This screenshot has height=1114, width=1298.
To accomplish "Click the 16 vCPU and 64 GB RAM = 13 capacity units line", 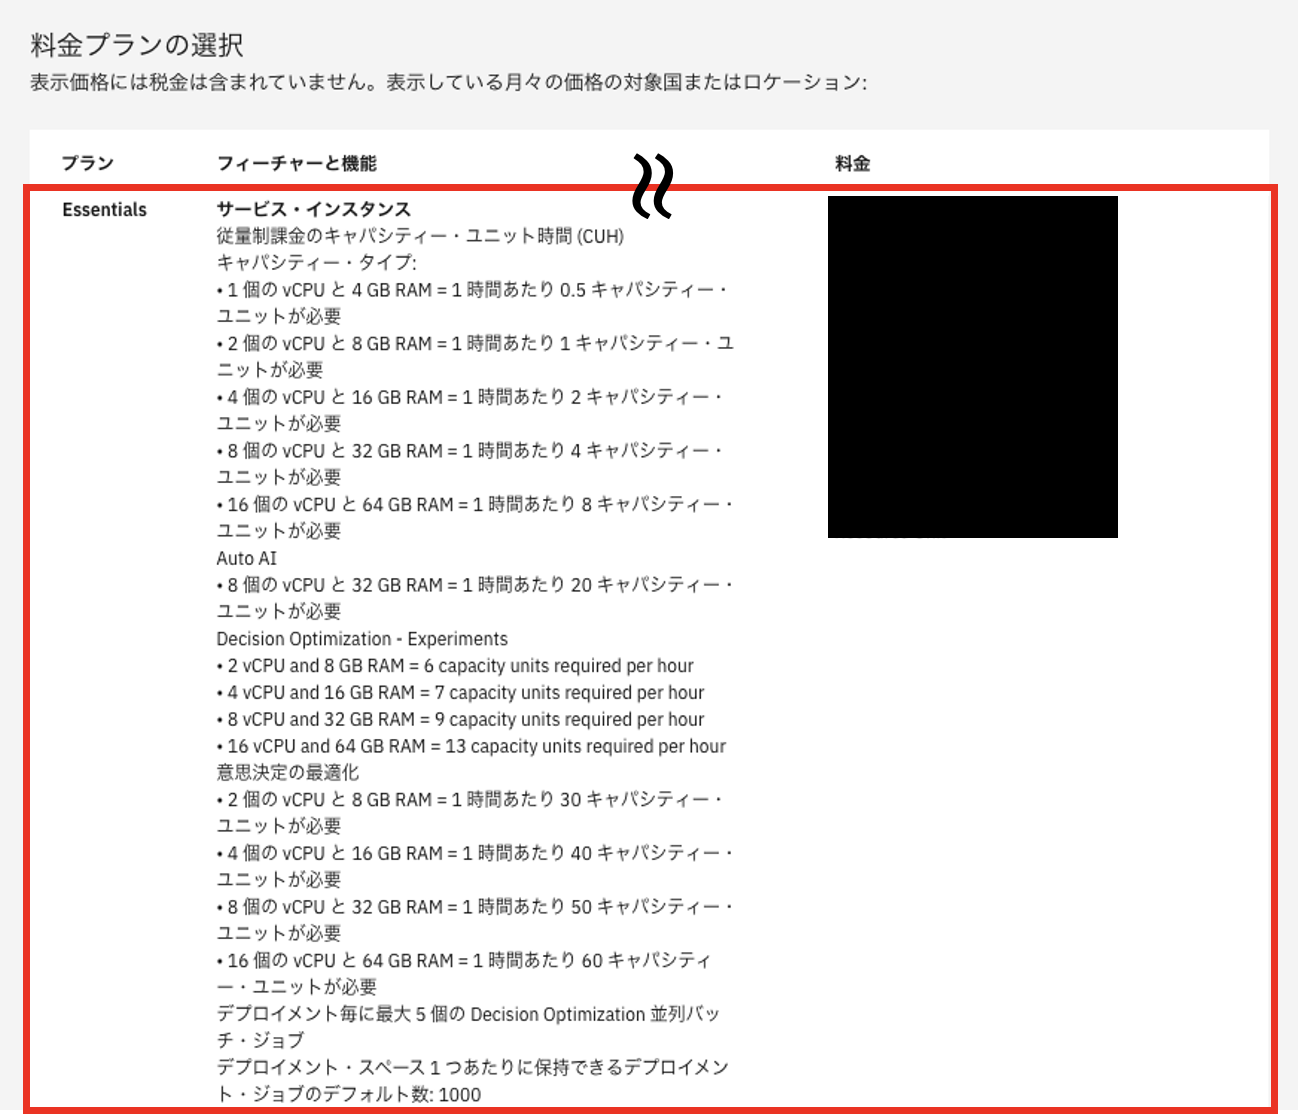I will click(471, 746).
